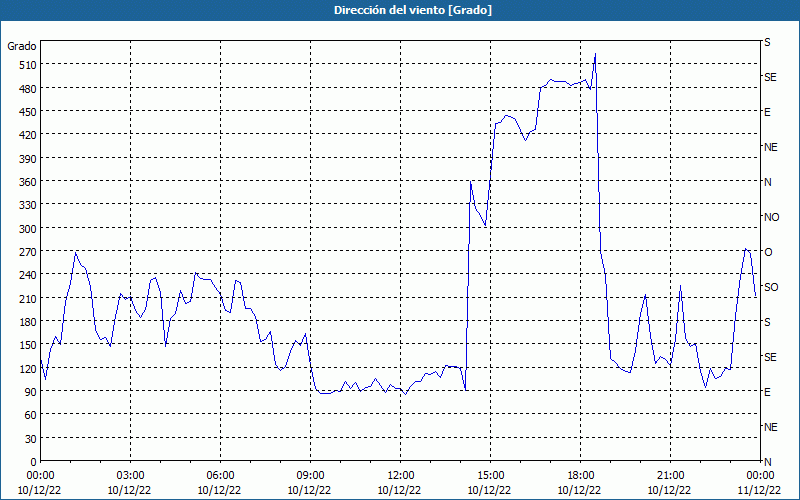
Task: Select the 03:00 time axis label
Action: [130, 475]
